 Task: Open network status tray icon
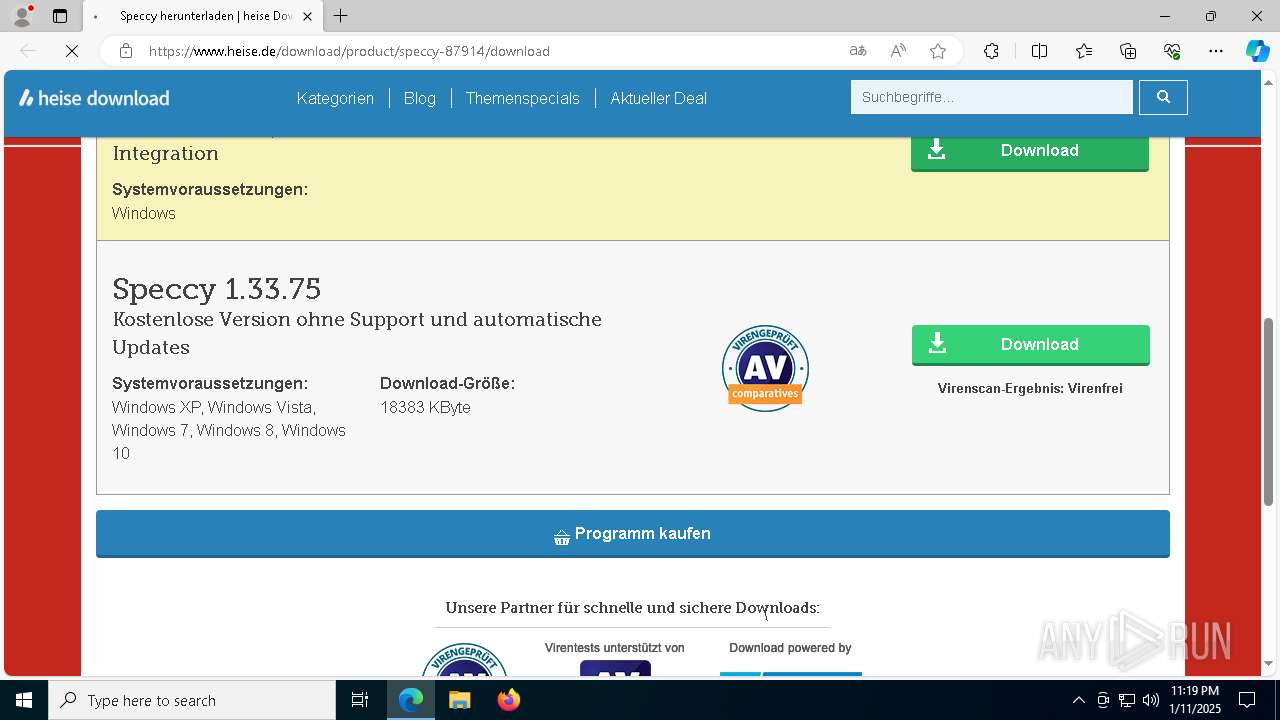1127,700
